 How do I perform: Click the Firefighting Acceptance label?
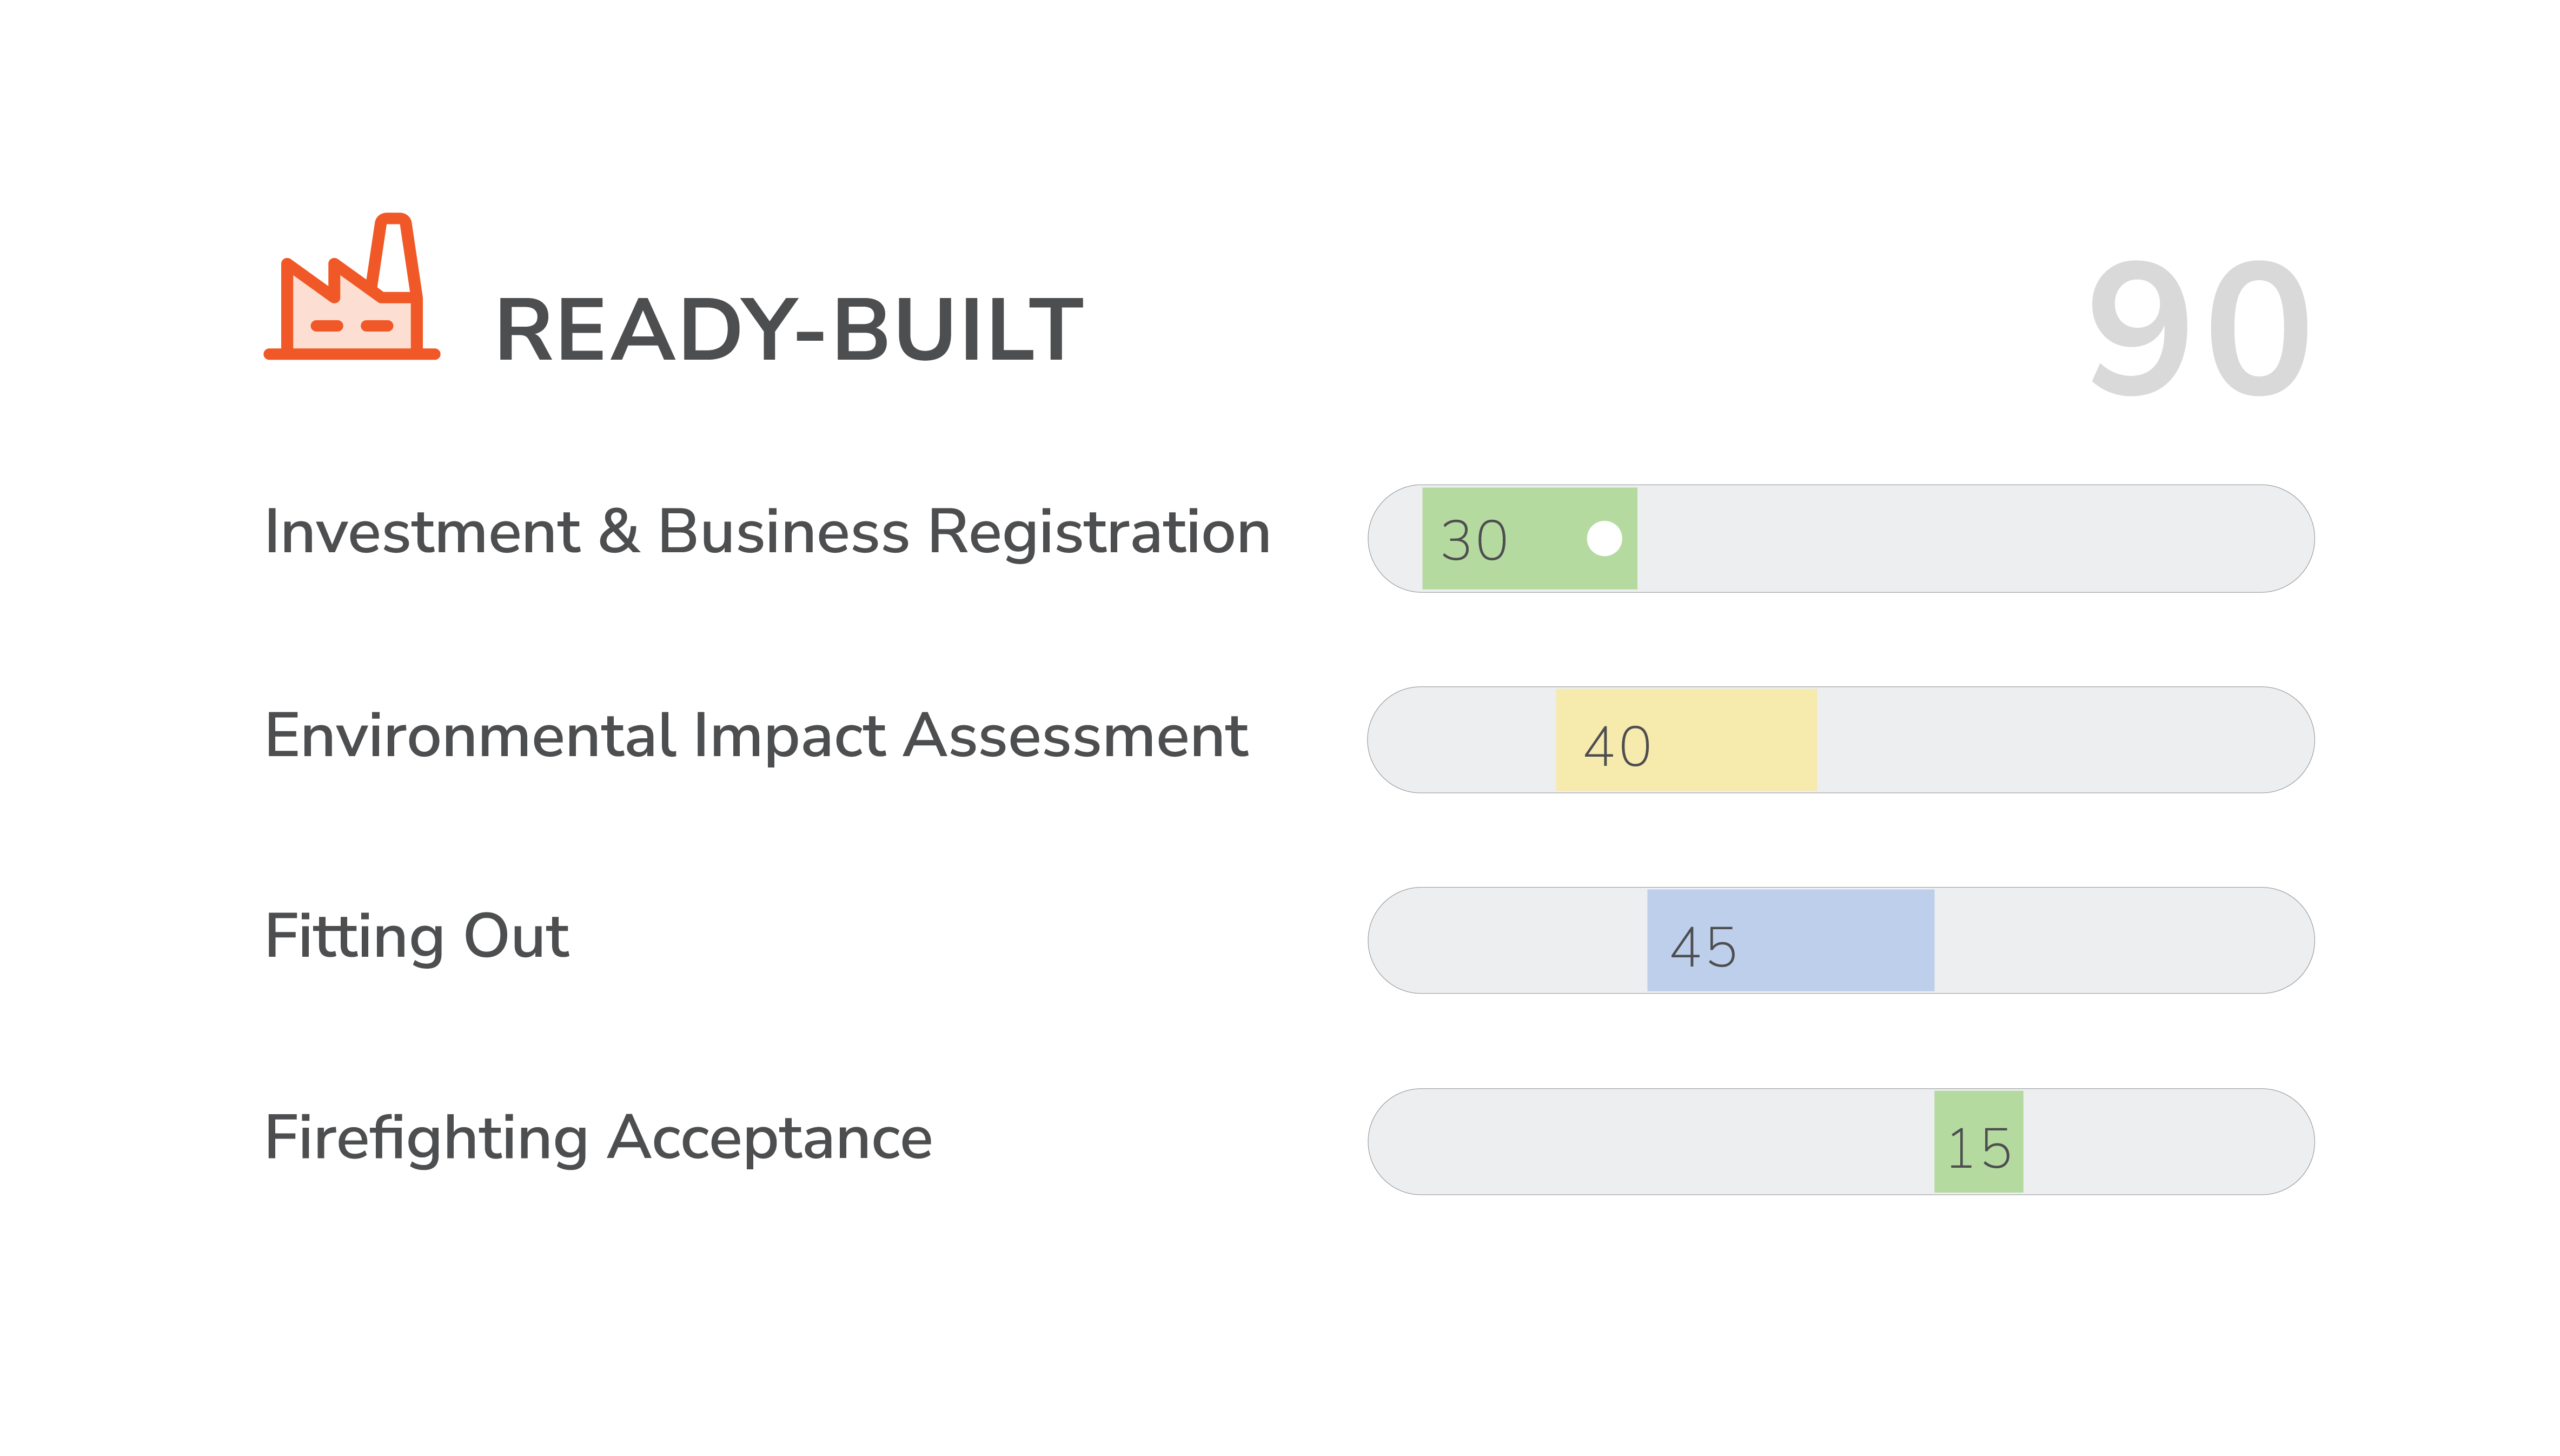pyautogui.click(x=598, y=1138)
